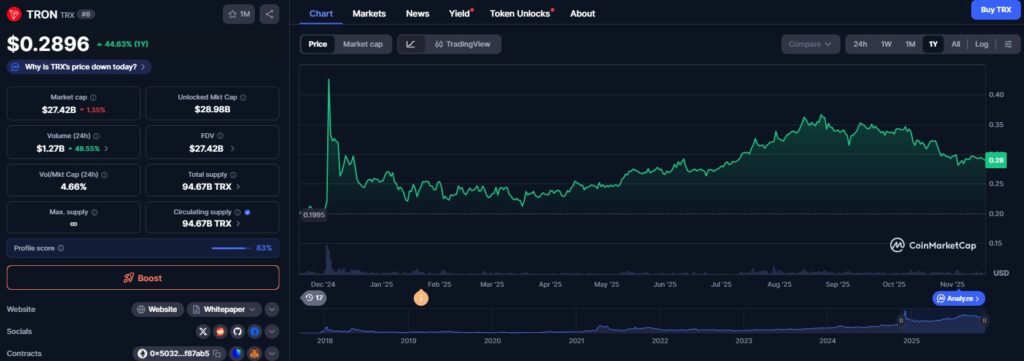The width and height of the screenshot is (1024, 361).
Task: Click the FDV info icon
Action: tap(221, 136)
